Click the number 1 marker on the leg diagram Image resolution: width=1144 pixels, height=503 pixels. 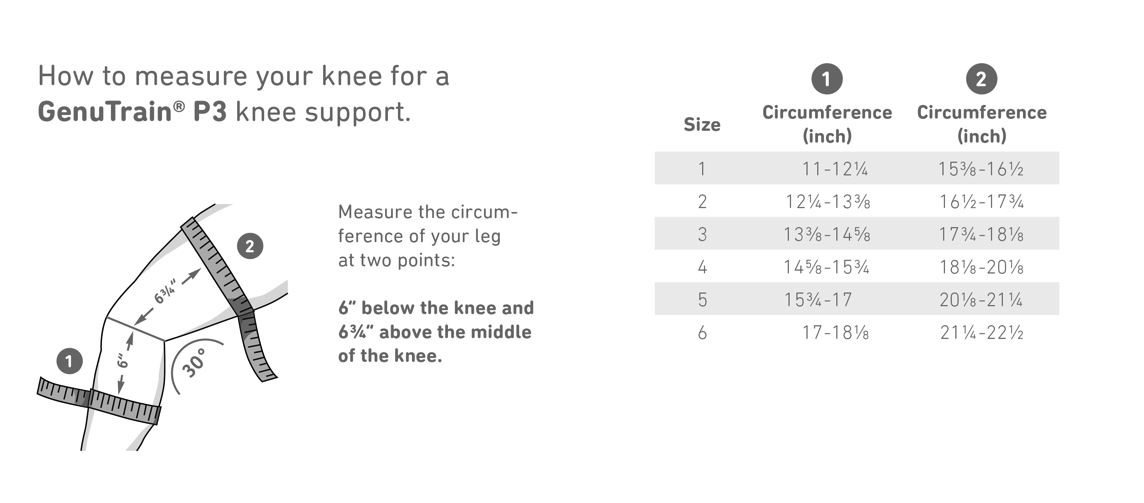point(69,361)
